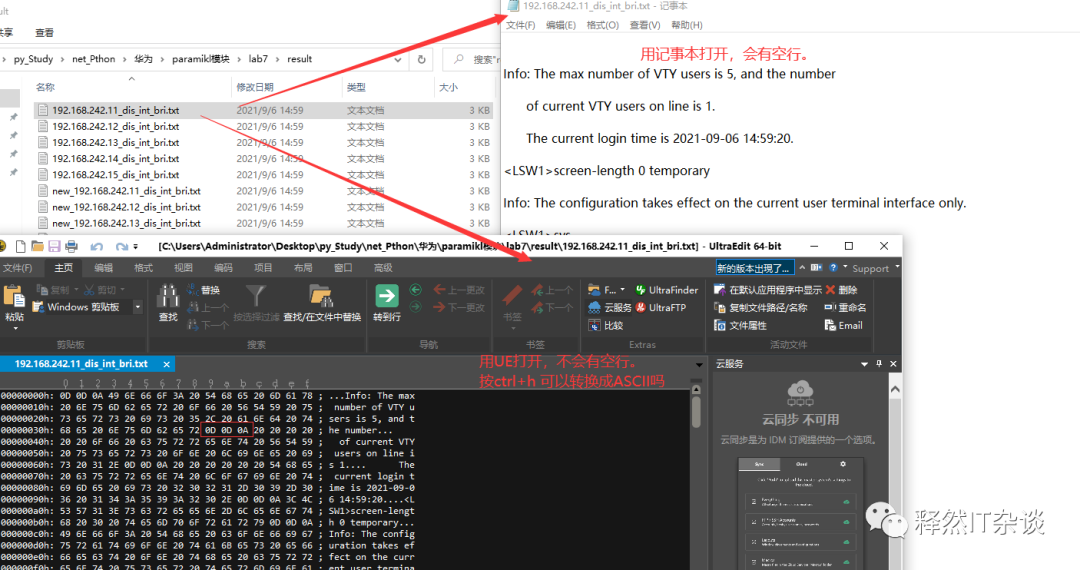Switch to the Edit (编辑) ribbon tab
Viewport: 1080px width, 570px height.
[103, 268]
